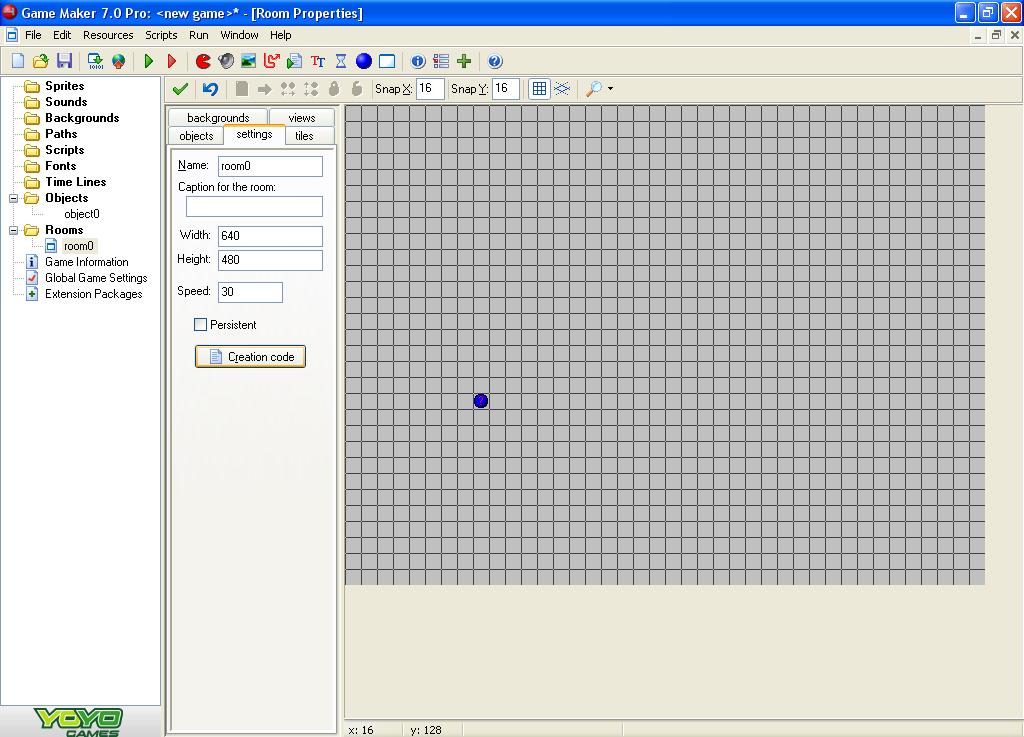Add a new time line with hourglass icon
This screenshot has height=737, width=1024.
click(341, 62)
